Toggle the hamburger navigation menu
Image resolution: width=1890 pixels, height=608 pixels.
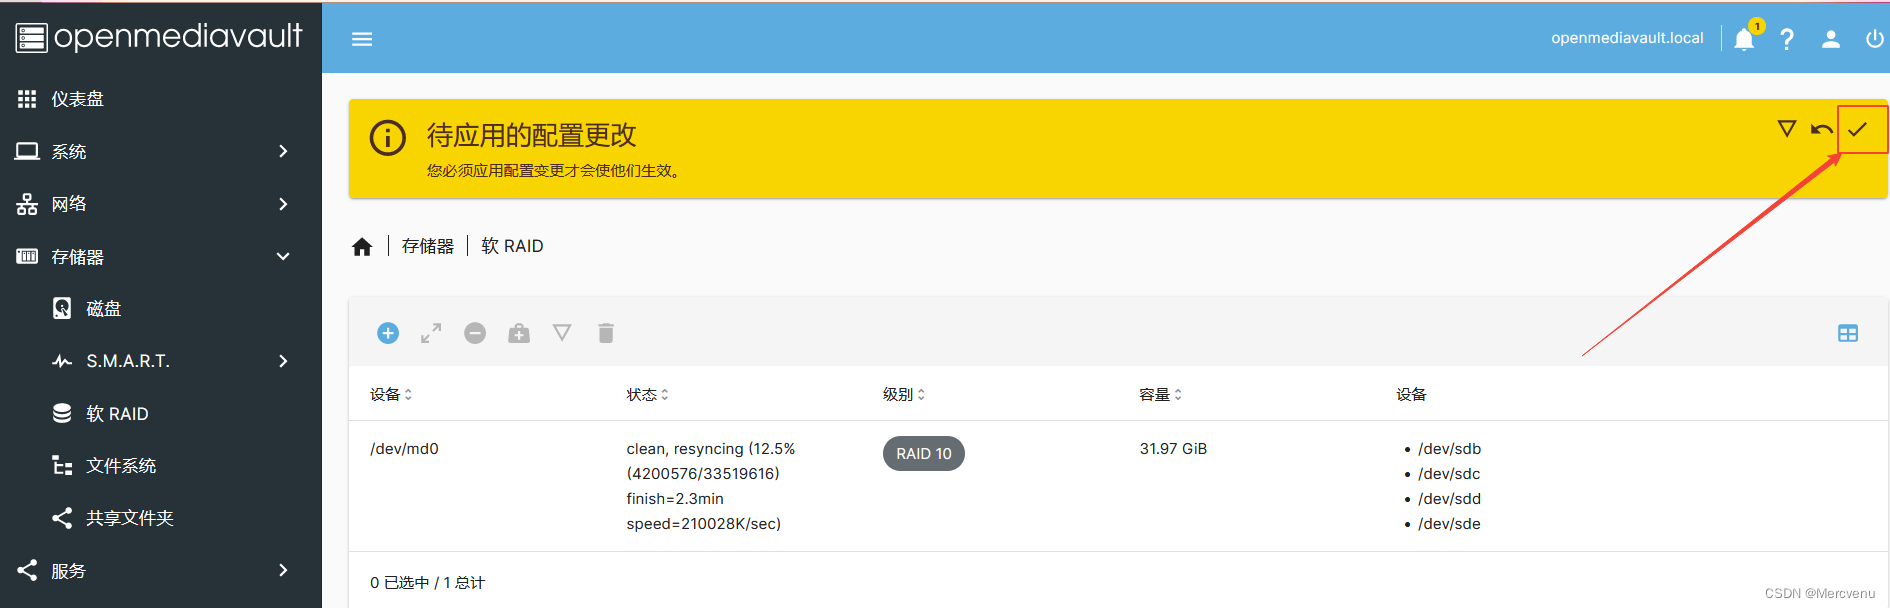(362, 39)
